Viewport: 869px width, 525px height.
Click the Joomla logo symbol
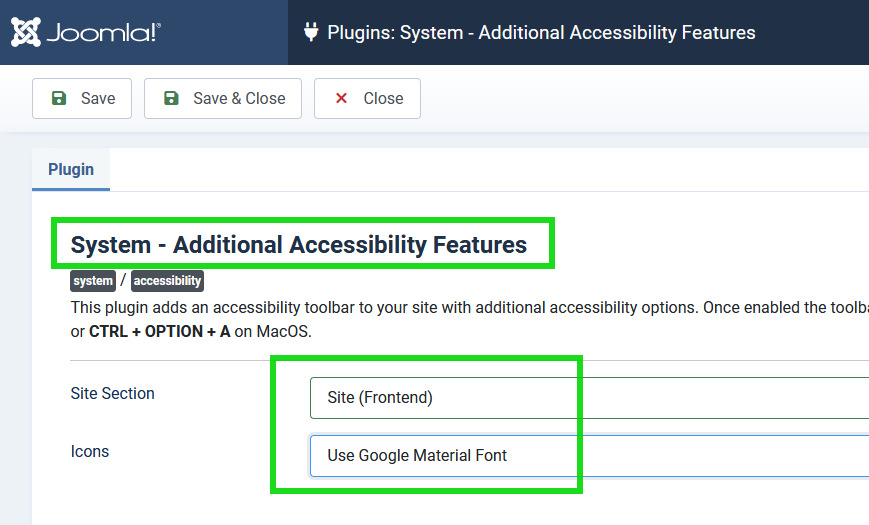[27, 32]
